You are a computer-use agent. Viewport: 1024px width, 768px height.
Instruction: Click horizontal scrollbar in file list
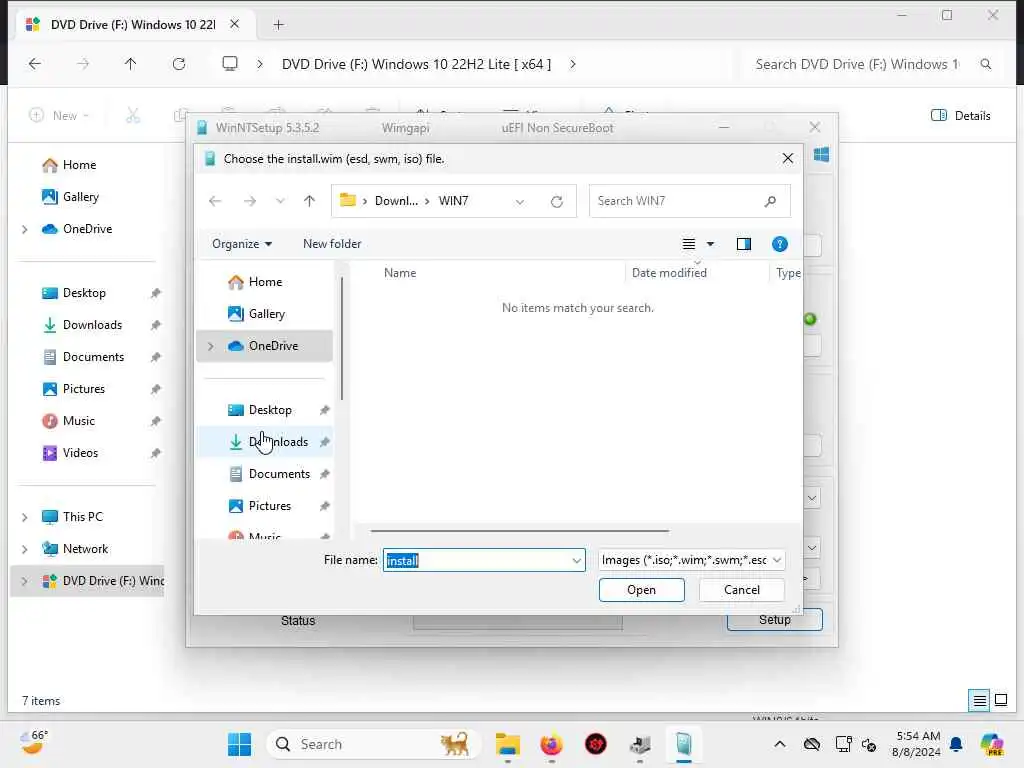click(x=520, y=531)
